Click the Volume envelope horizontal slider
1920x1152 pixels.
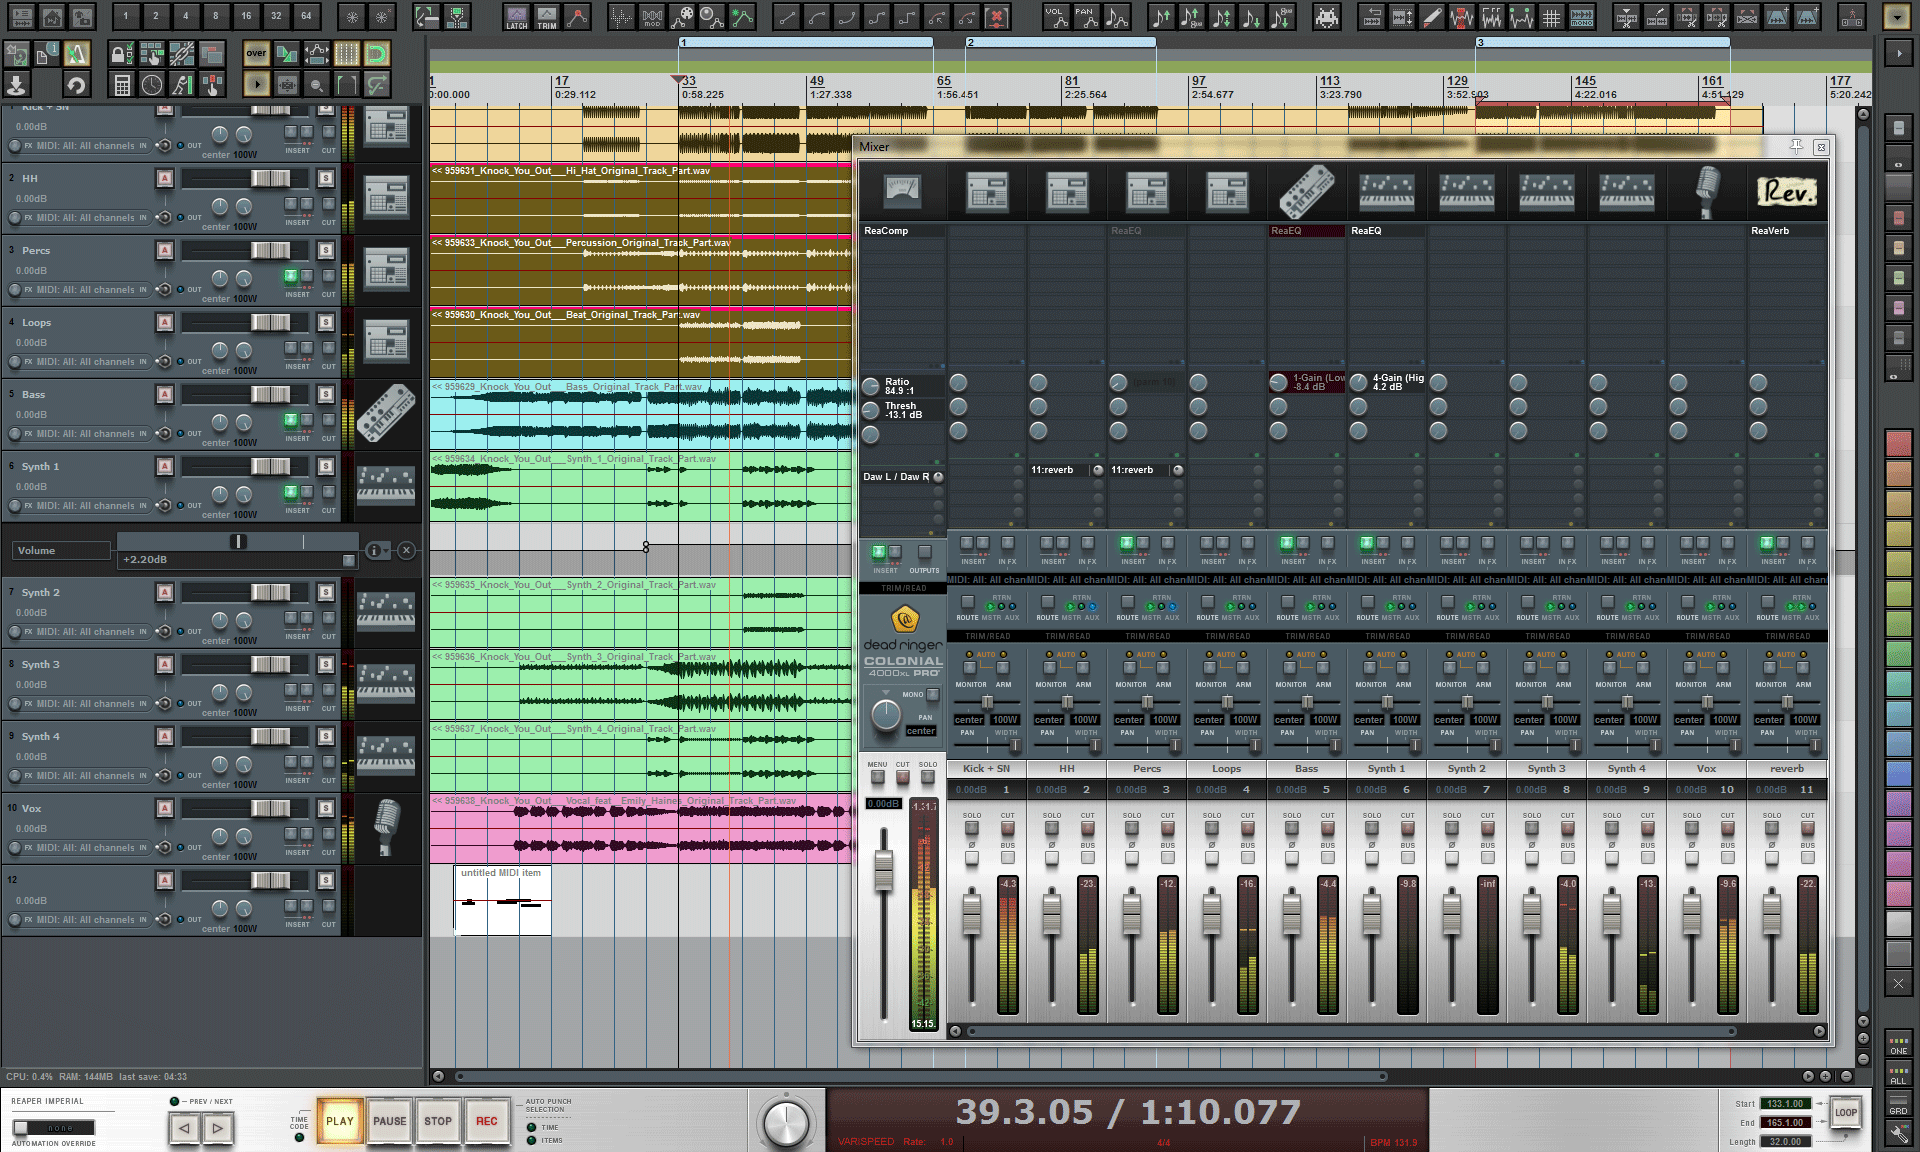click(238, 541)
